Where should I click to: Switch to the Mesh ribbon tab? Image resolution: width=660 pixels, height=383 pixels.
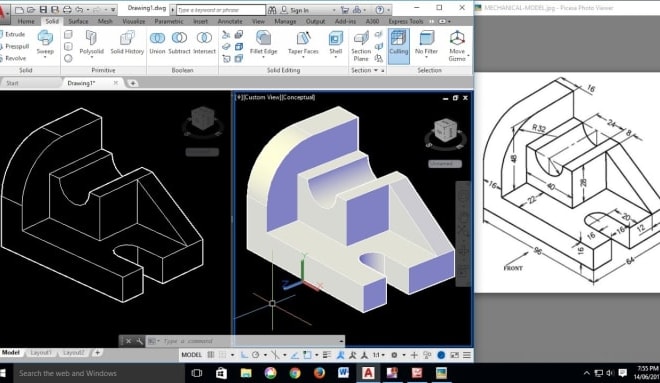(105, 21)
